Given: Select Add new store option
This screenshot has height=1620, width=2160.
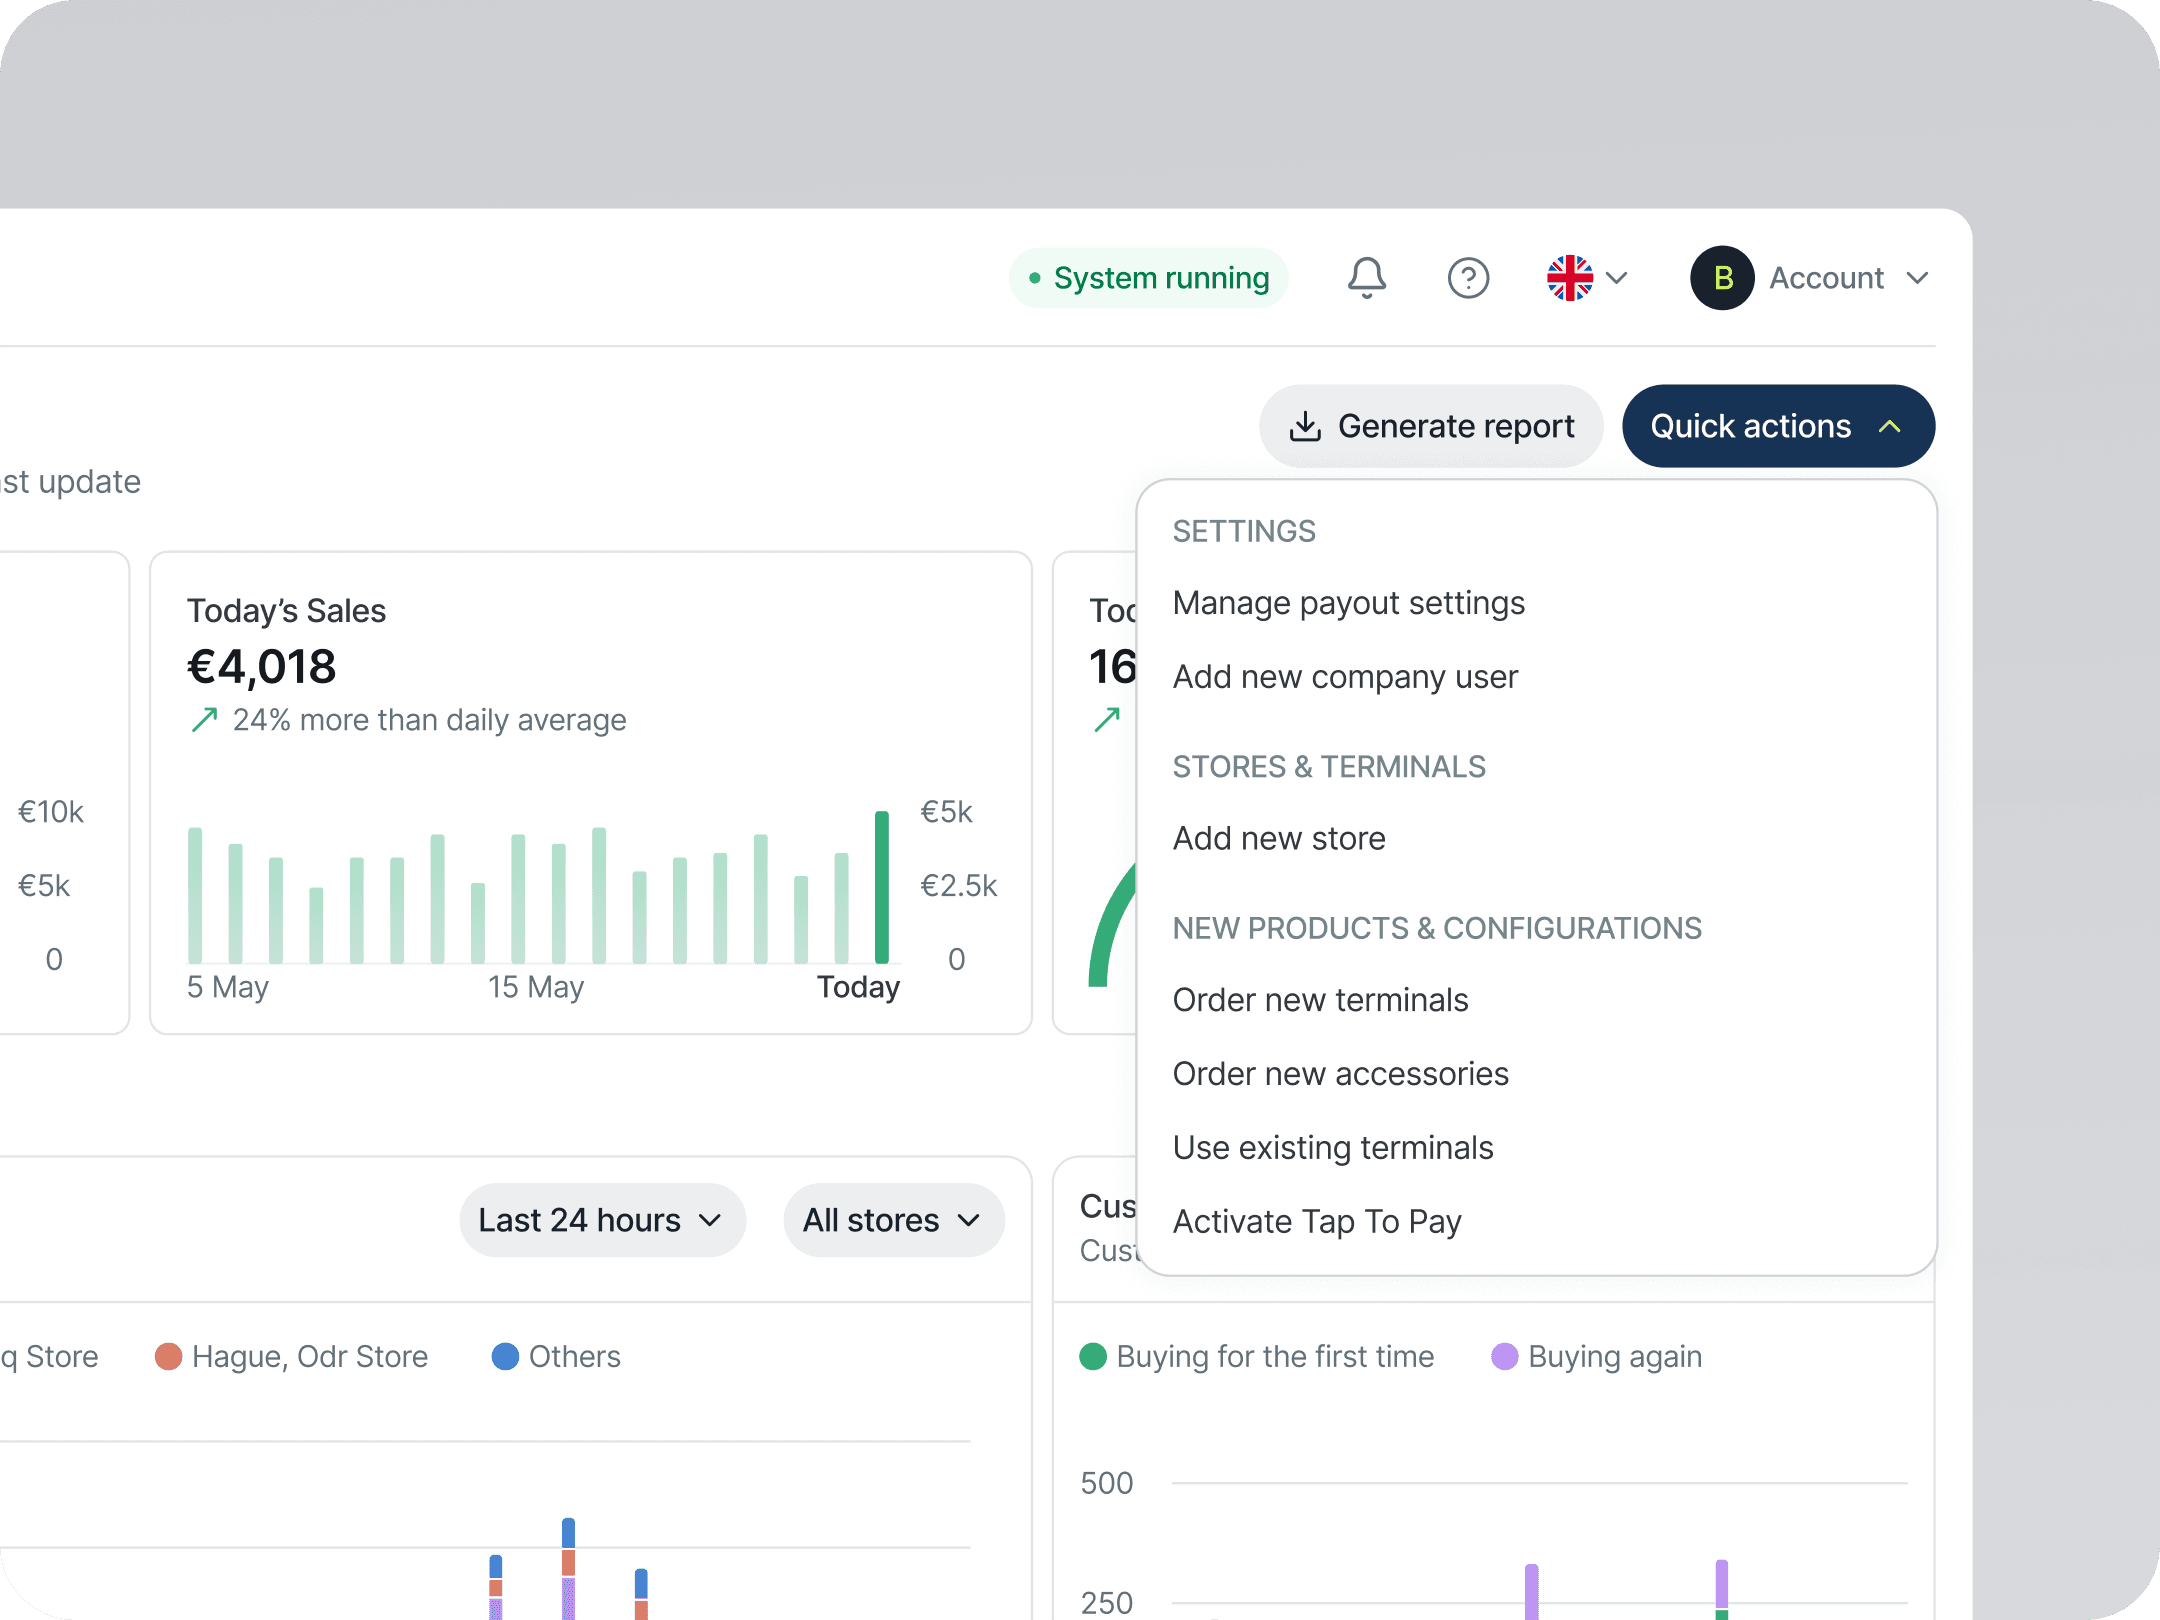Looking at the screenshot, I should pos(1279,838).
